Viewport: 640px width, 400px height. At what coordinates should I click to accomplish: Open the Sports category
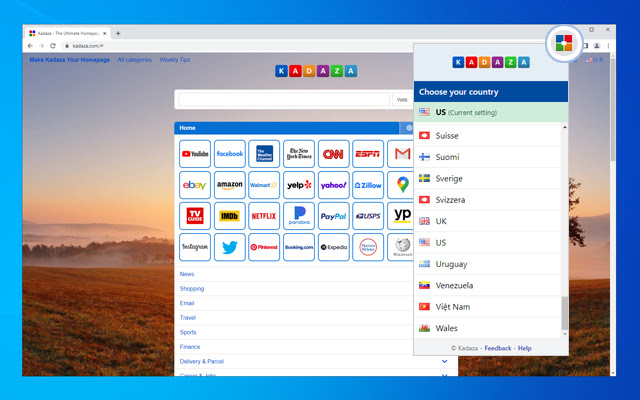coord(188,332)
